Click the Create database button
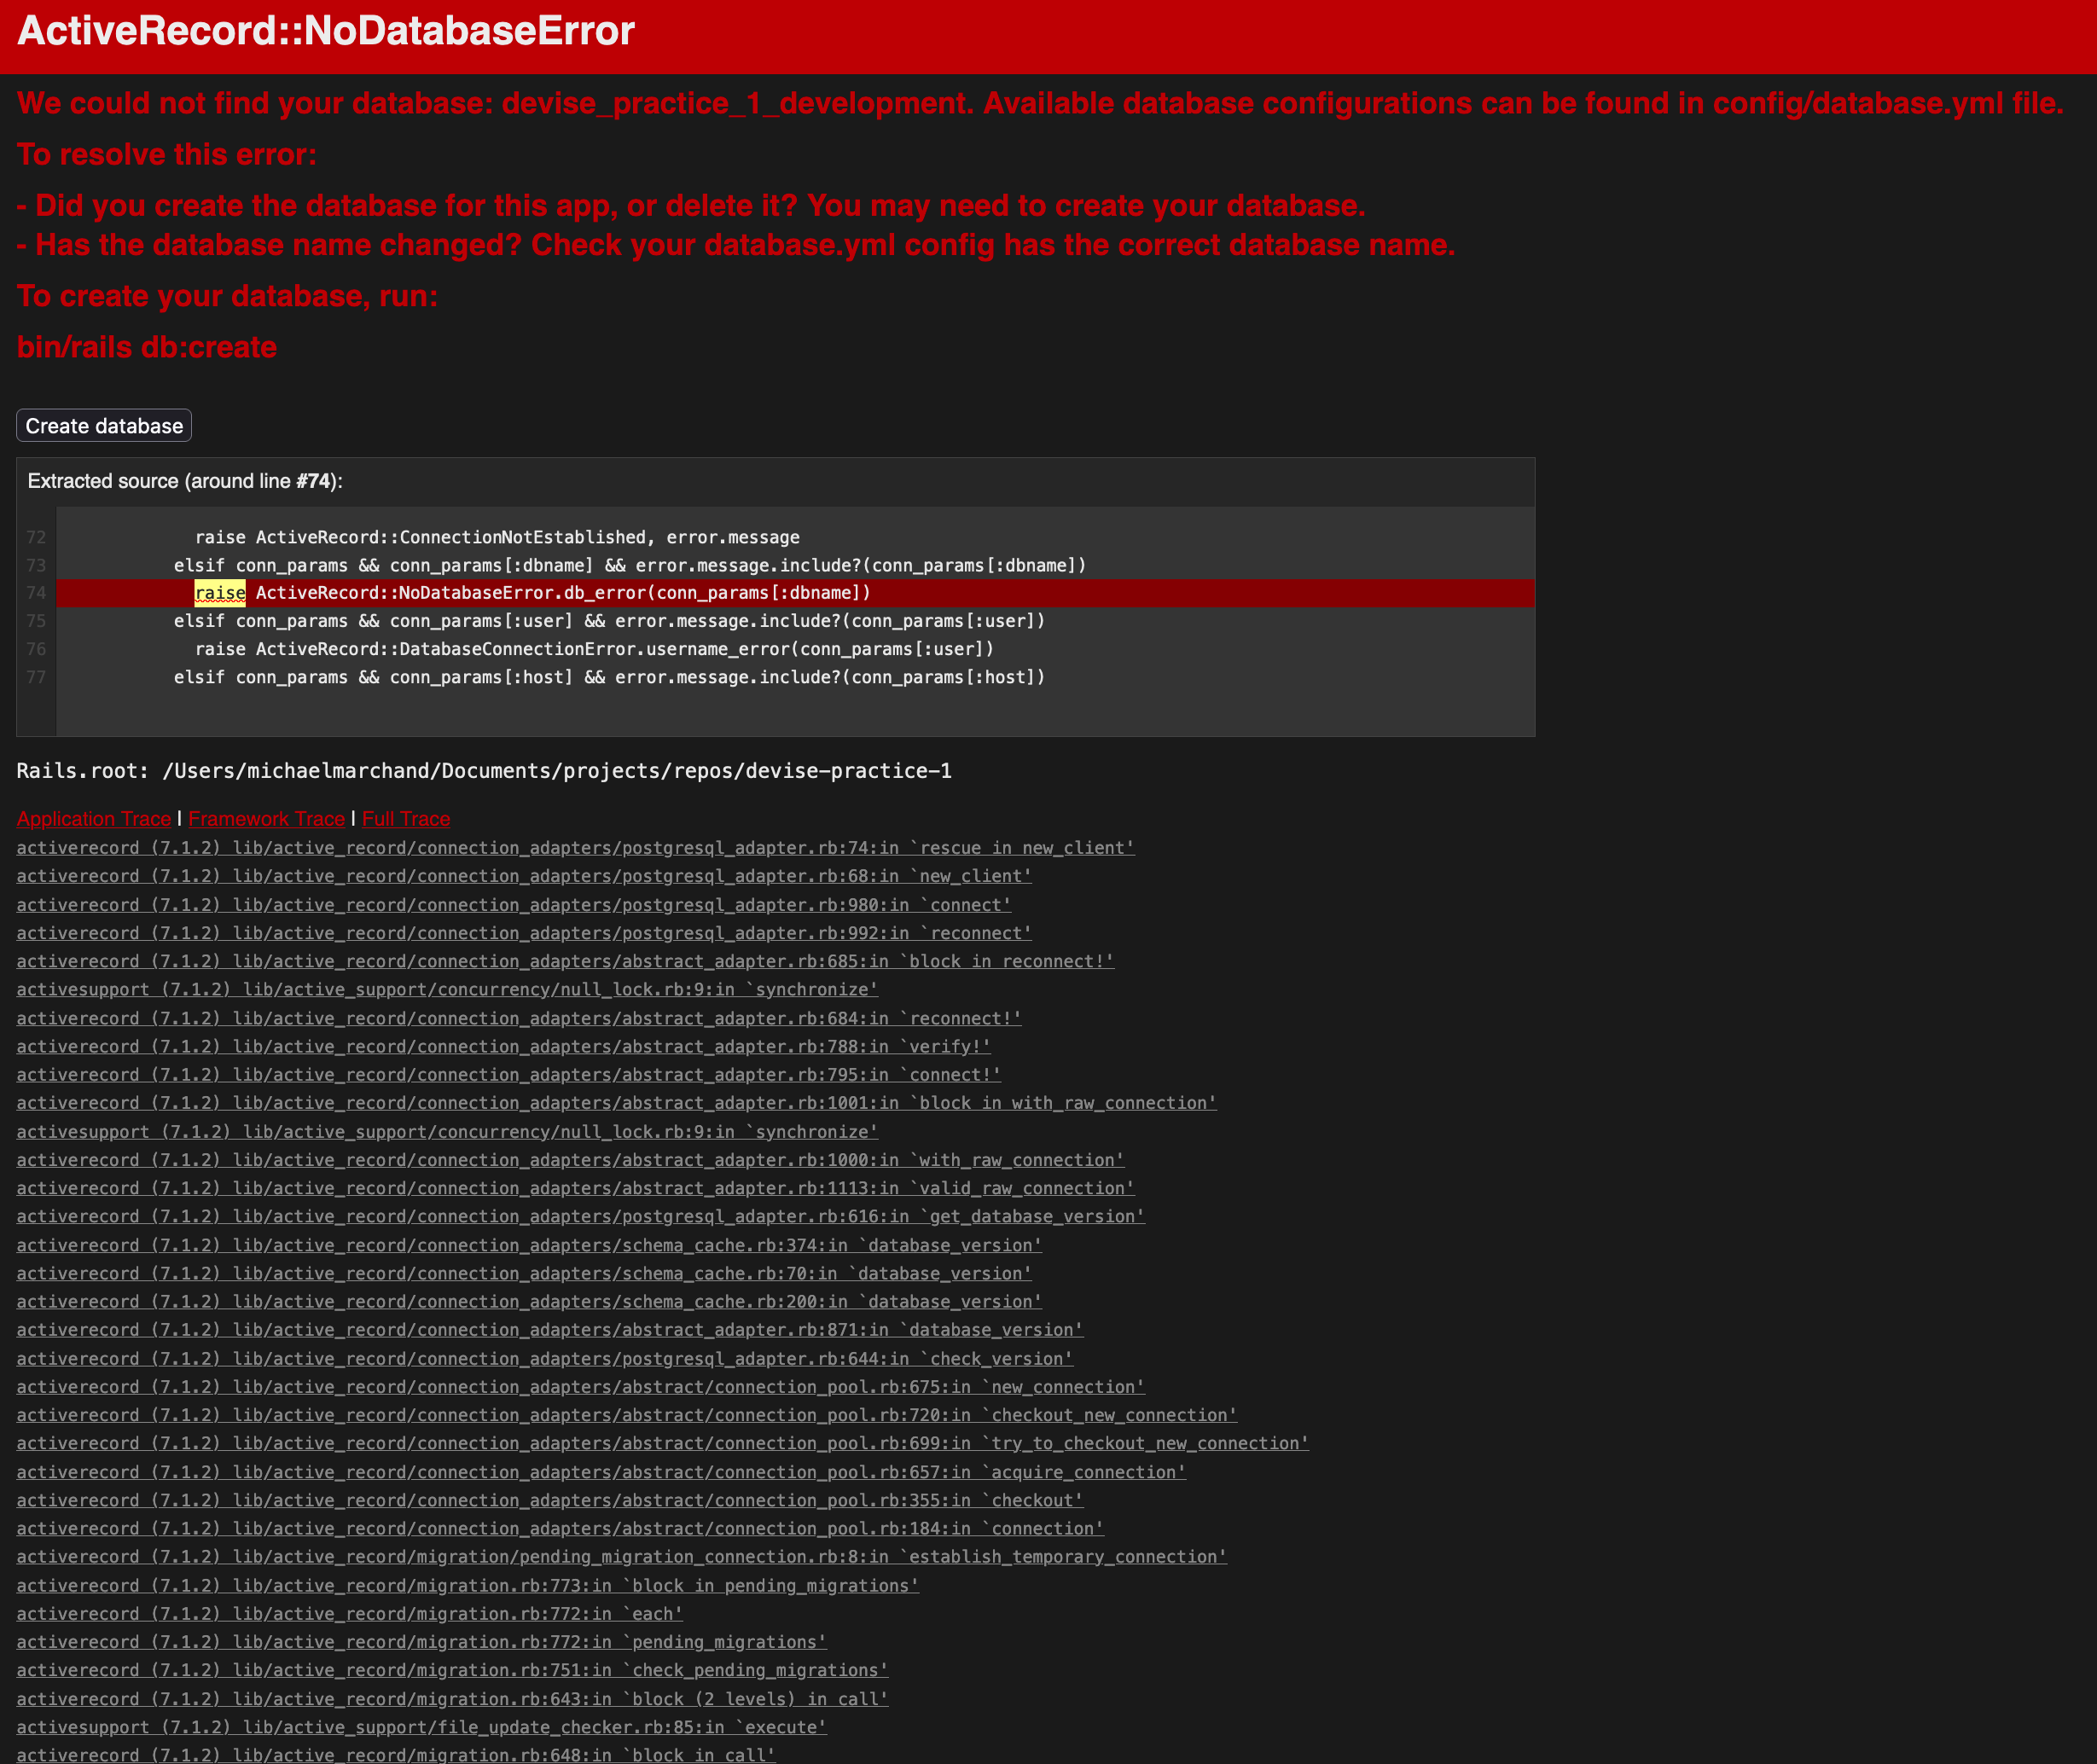 pos(104,426)
